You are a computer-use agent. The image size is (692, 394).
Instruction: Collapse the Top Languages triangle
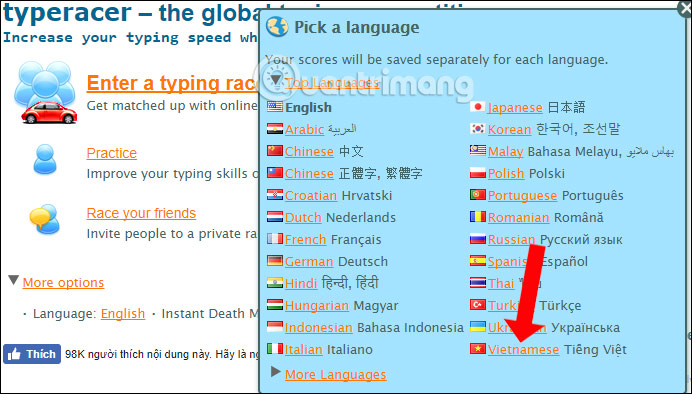pos(276,80)
